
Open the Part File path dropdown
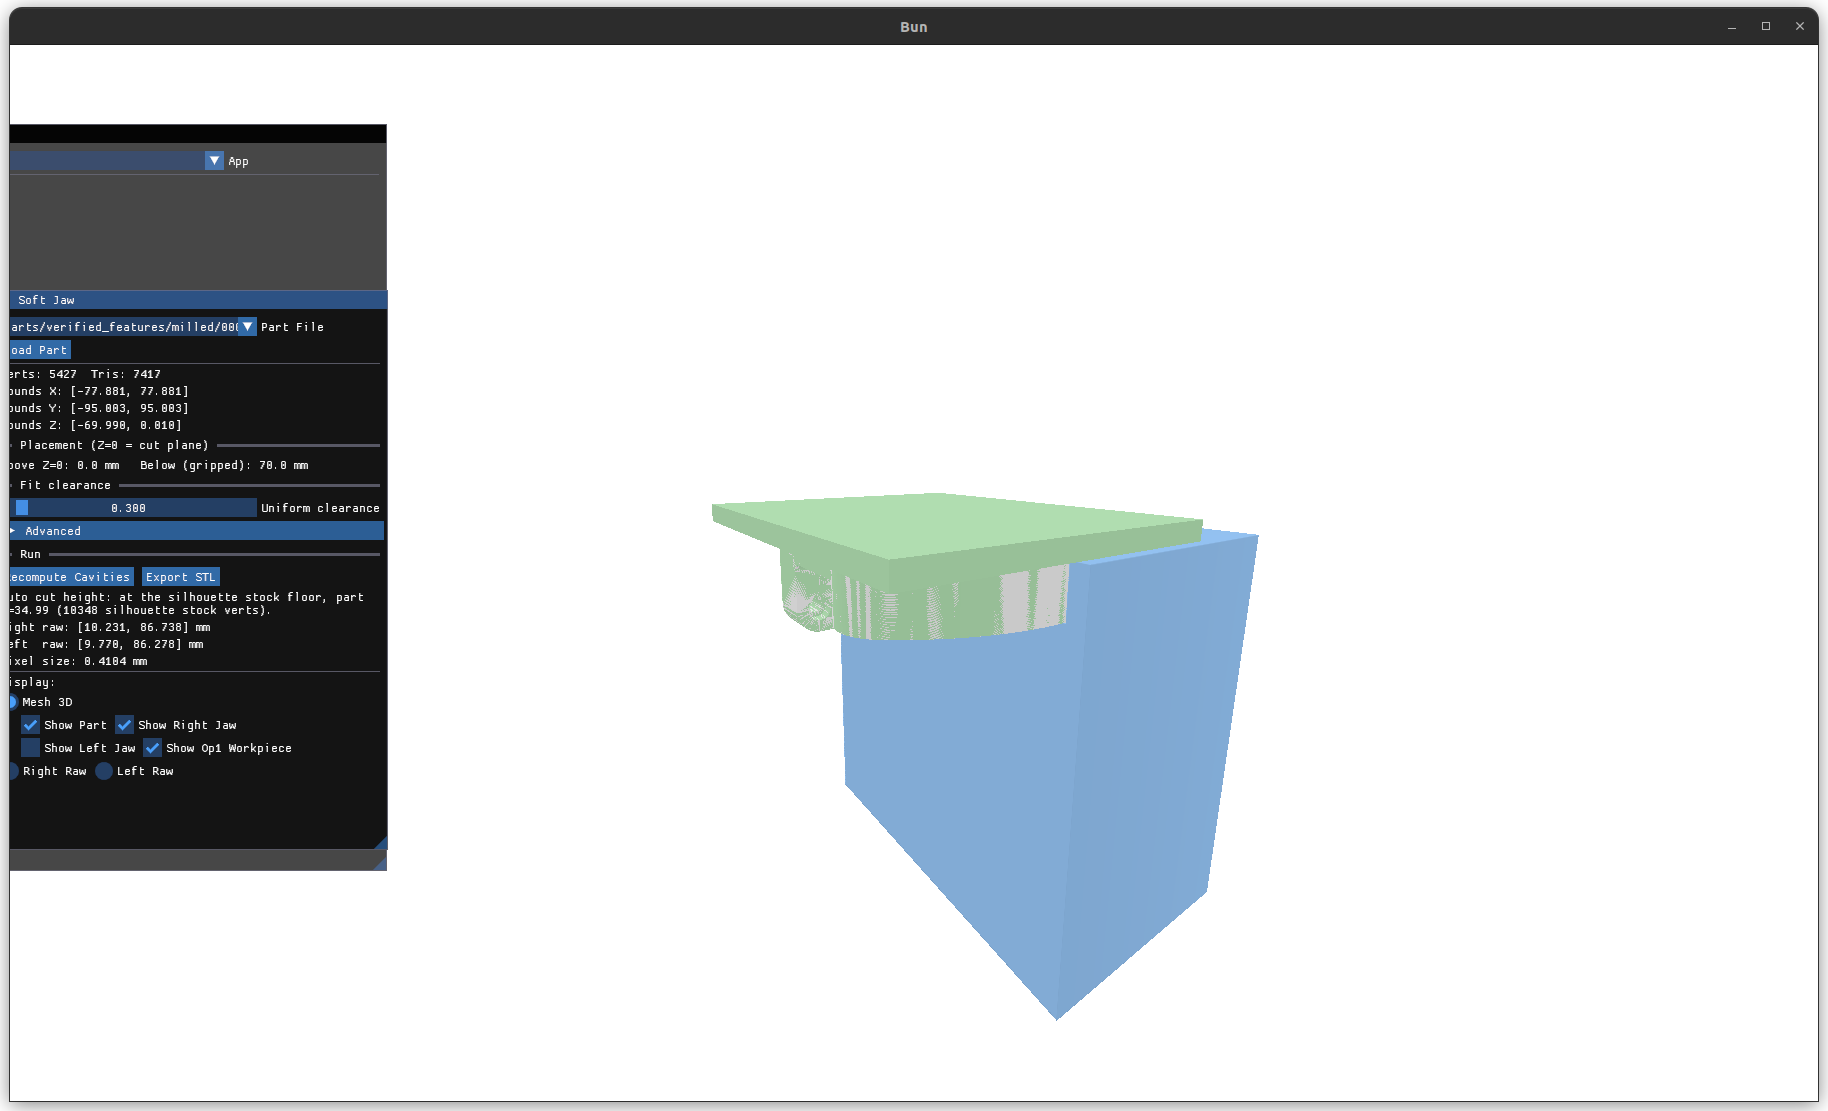click(x=247, y=327)
